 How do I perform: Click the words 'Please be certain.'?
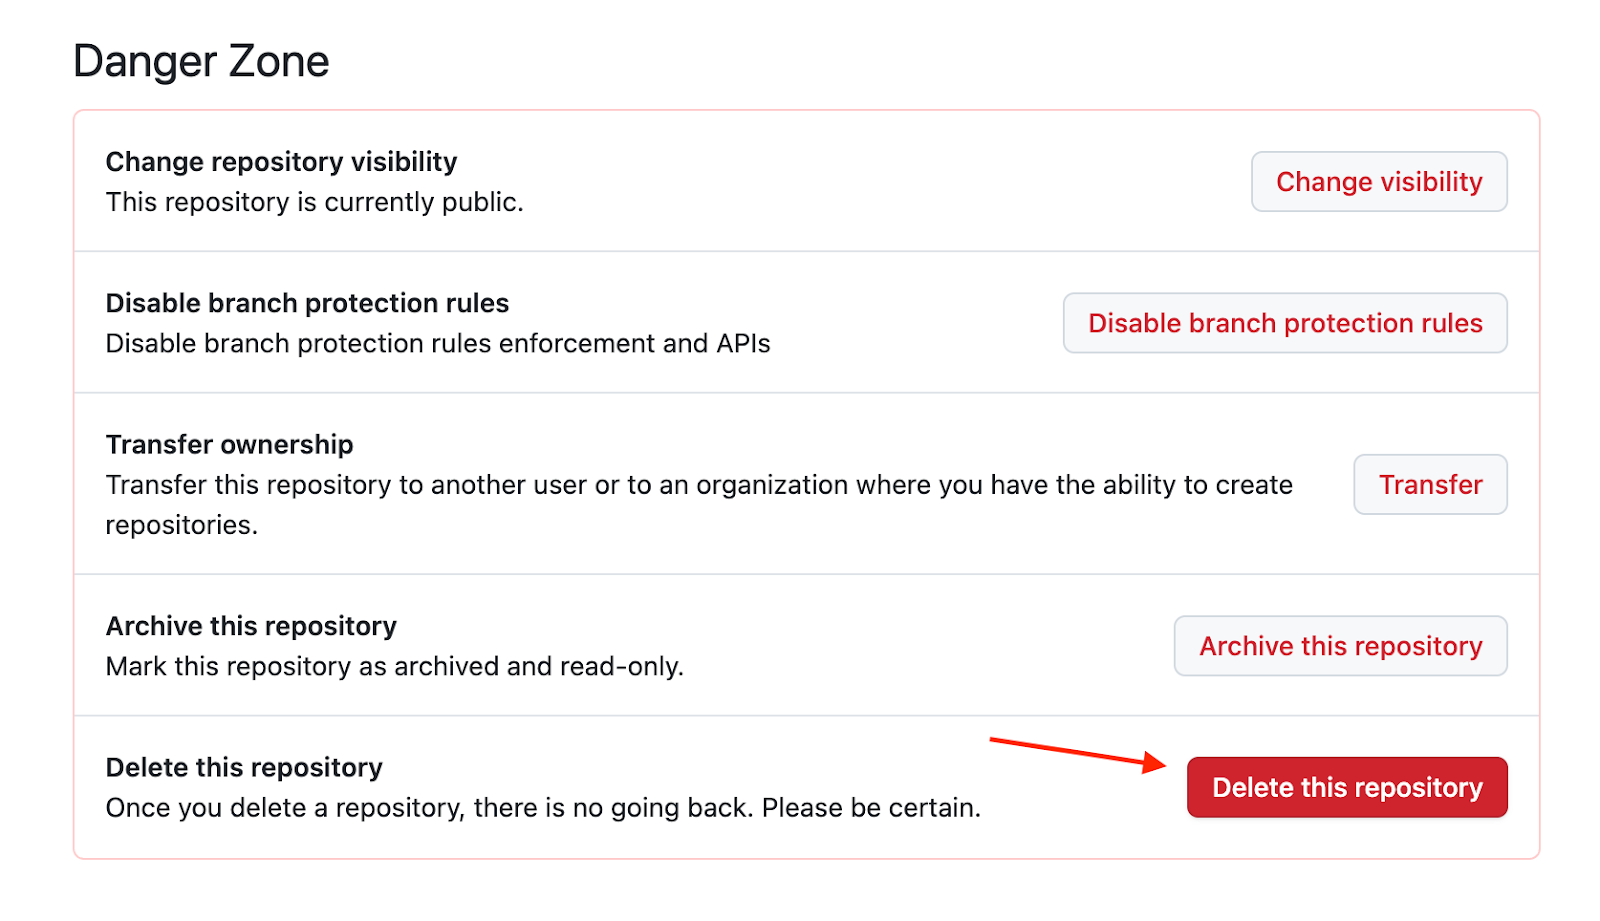[x=871, y=808]
